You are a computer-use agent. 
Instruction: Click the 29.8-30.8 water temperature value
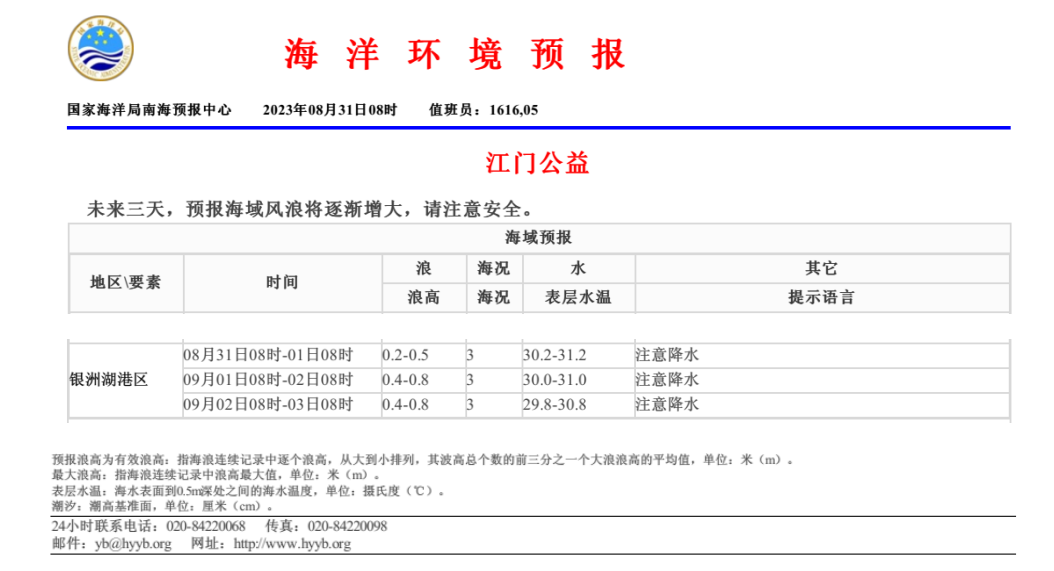click(554, 404)
